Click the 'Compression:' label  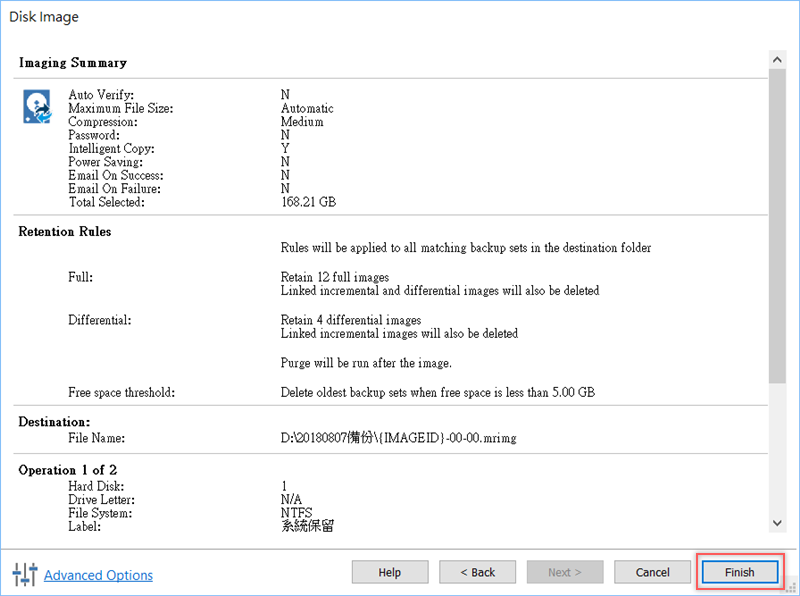point(103,121)
